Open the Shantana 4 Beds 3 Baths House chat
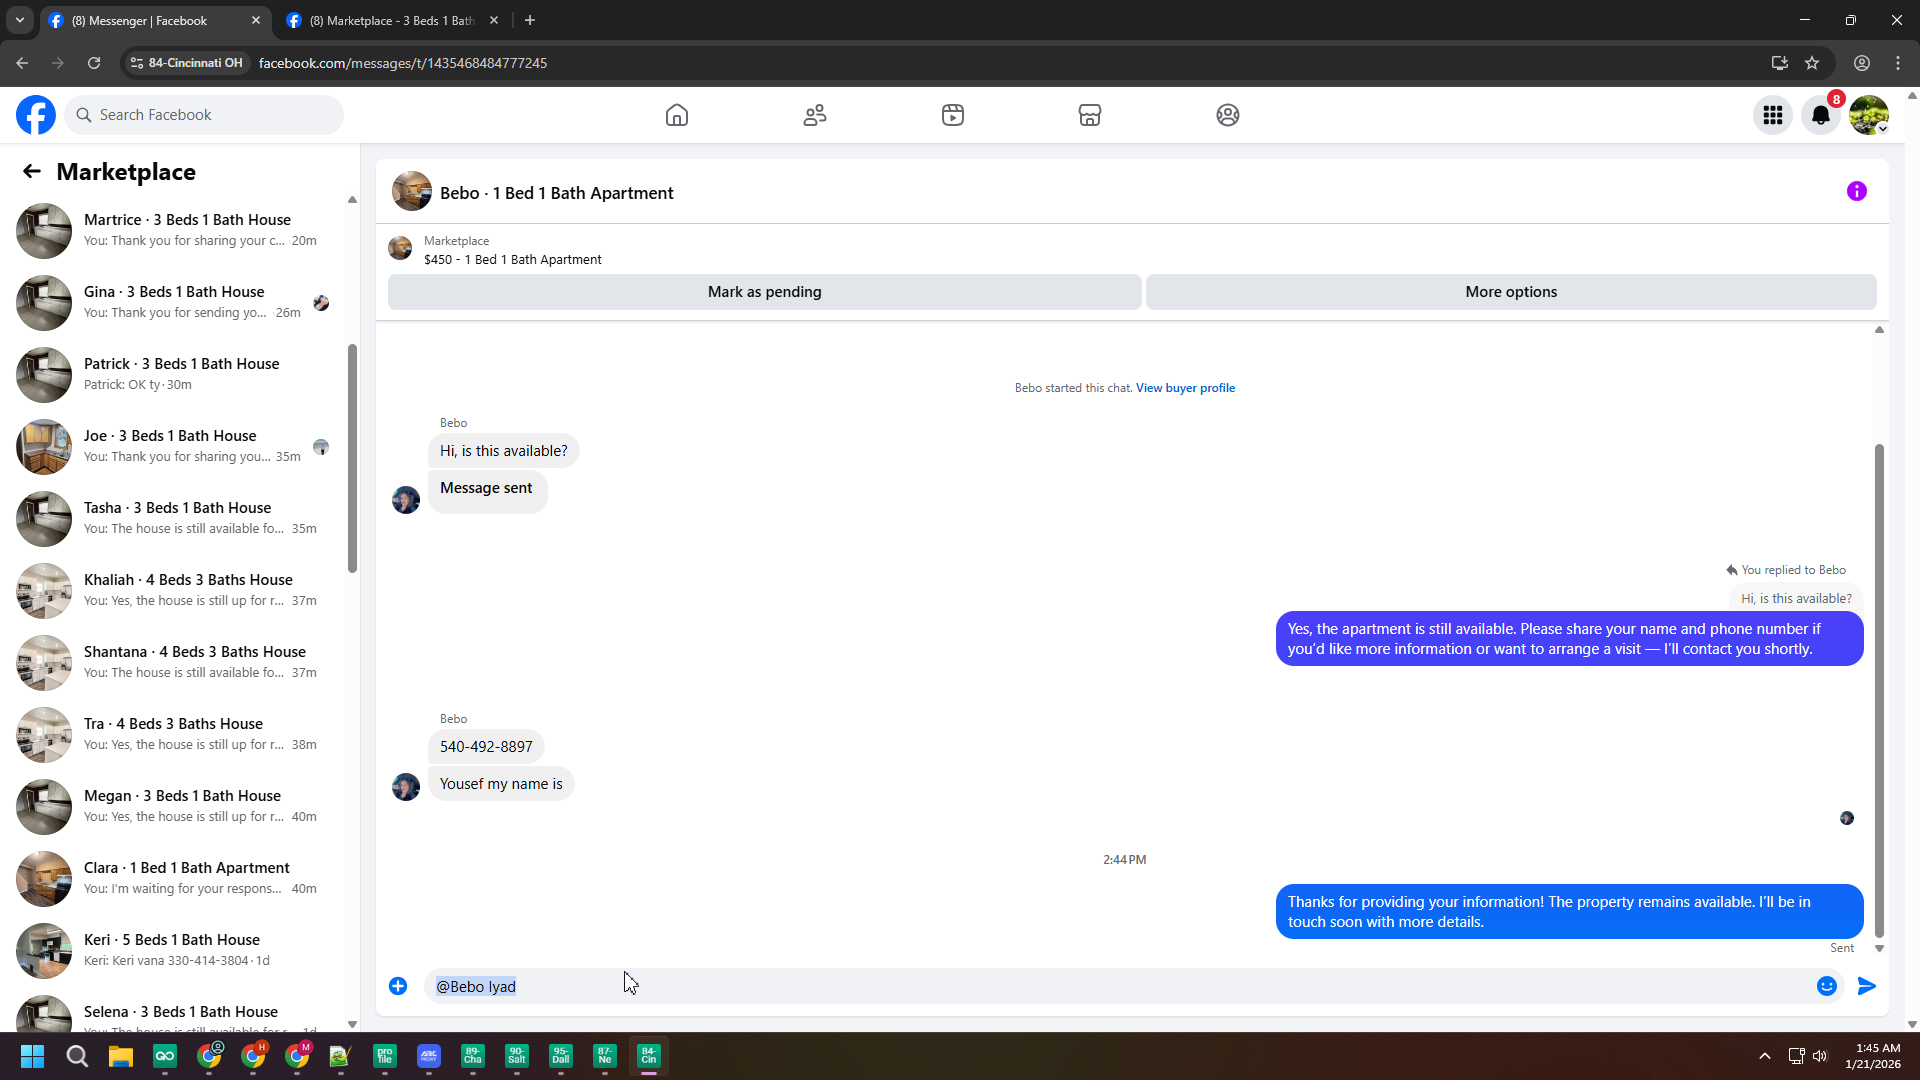The image size is (1920, 1080). pos(174,662)
